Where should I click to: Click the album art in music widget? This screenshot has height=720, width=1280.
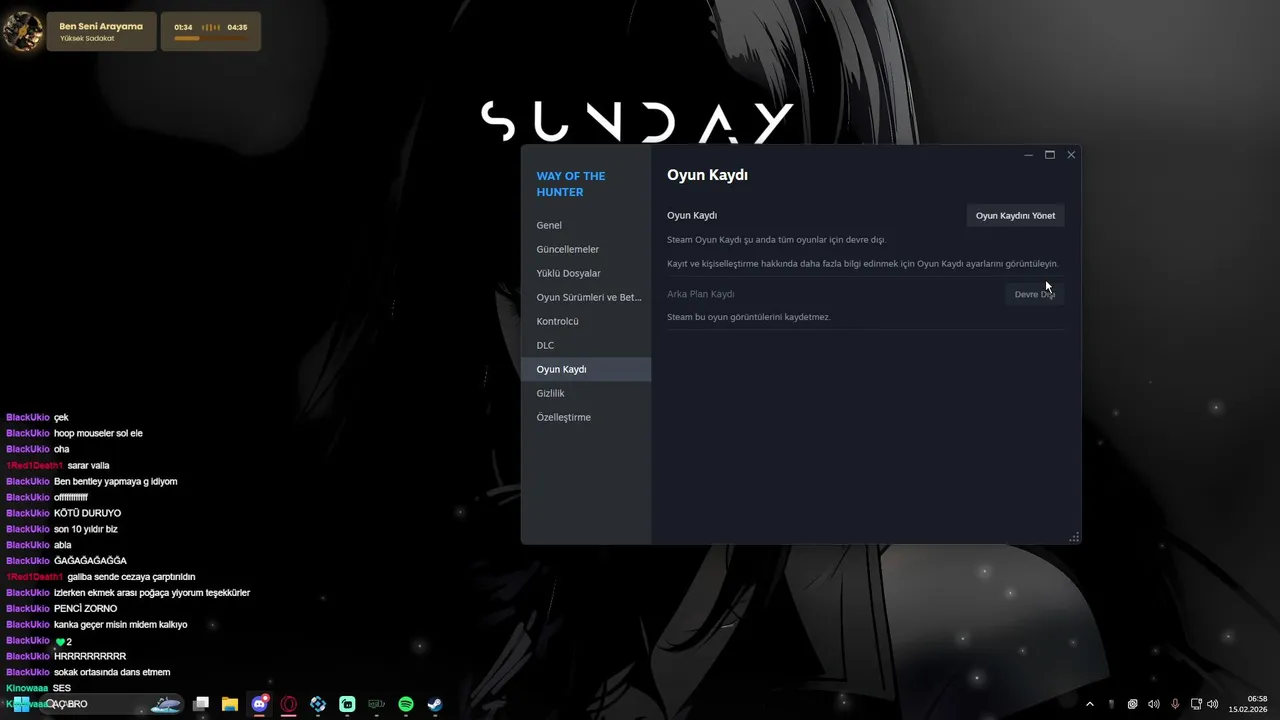(22, 31)
